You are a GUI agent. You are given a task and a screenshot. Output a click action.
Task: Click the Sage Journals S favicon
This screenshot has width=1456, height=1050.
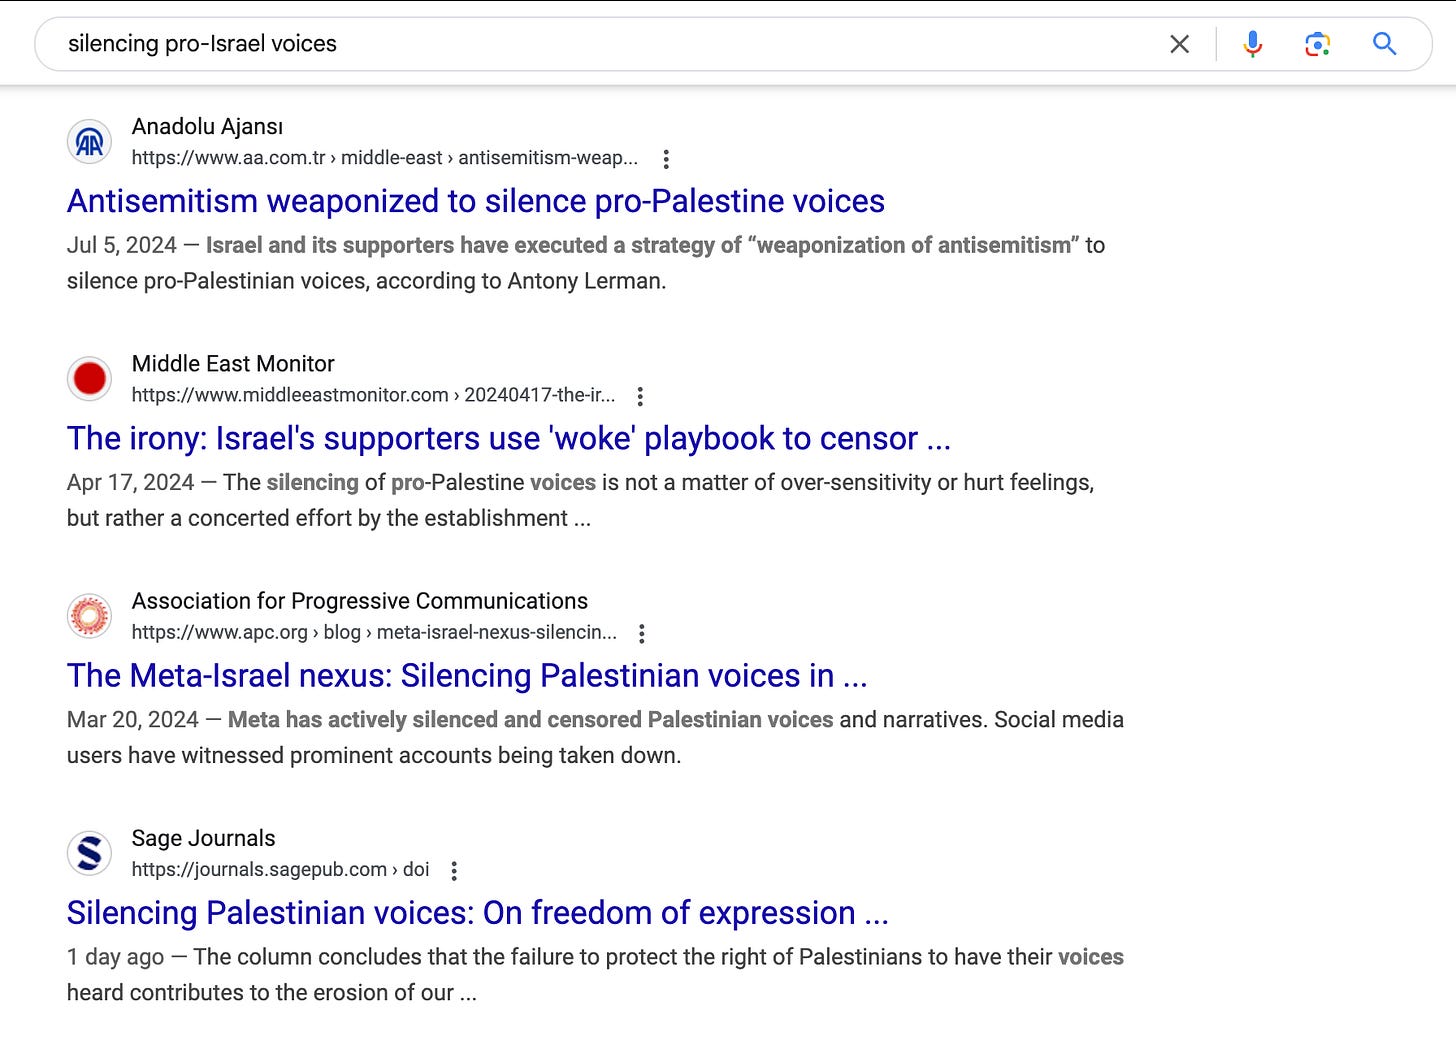click(89, 853)
